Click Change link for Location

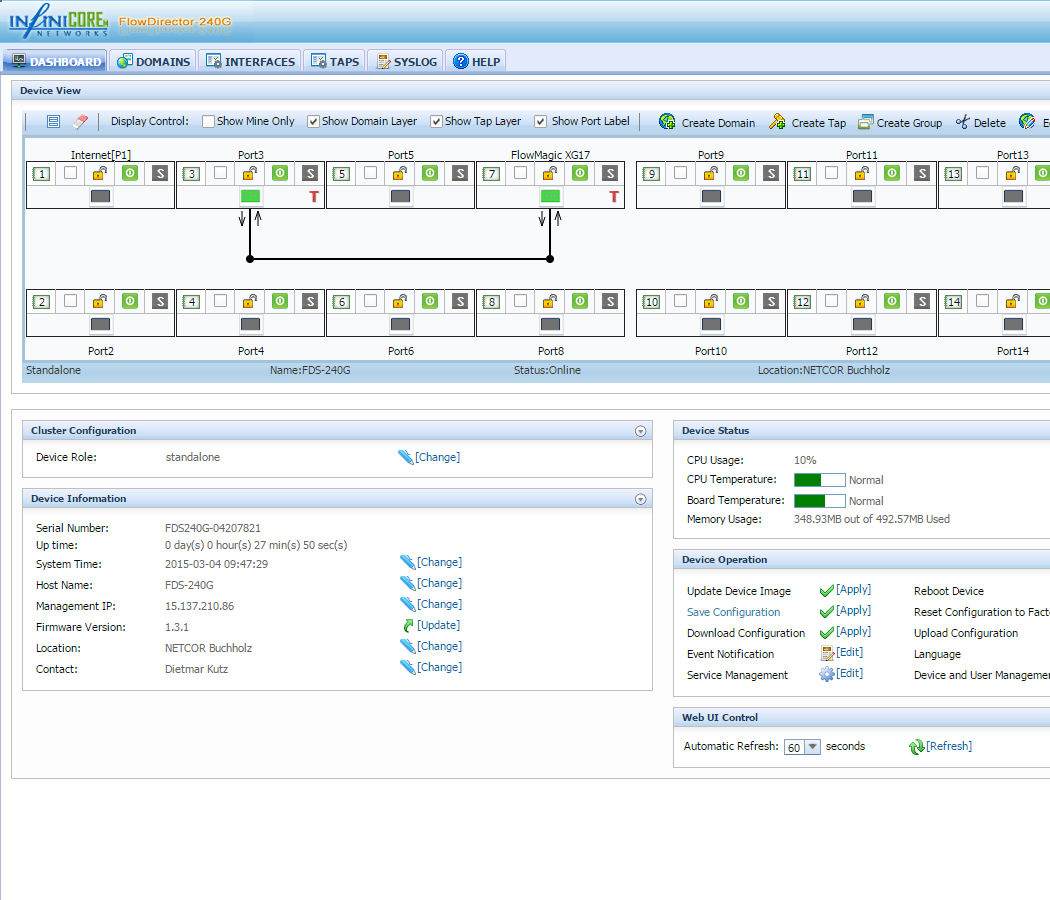pos(439,646)
